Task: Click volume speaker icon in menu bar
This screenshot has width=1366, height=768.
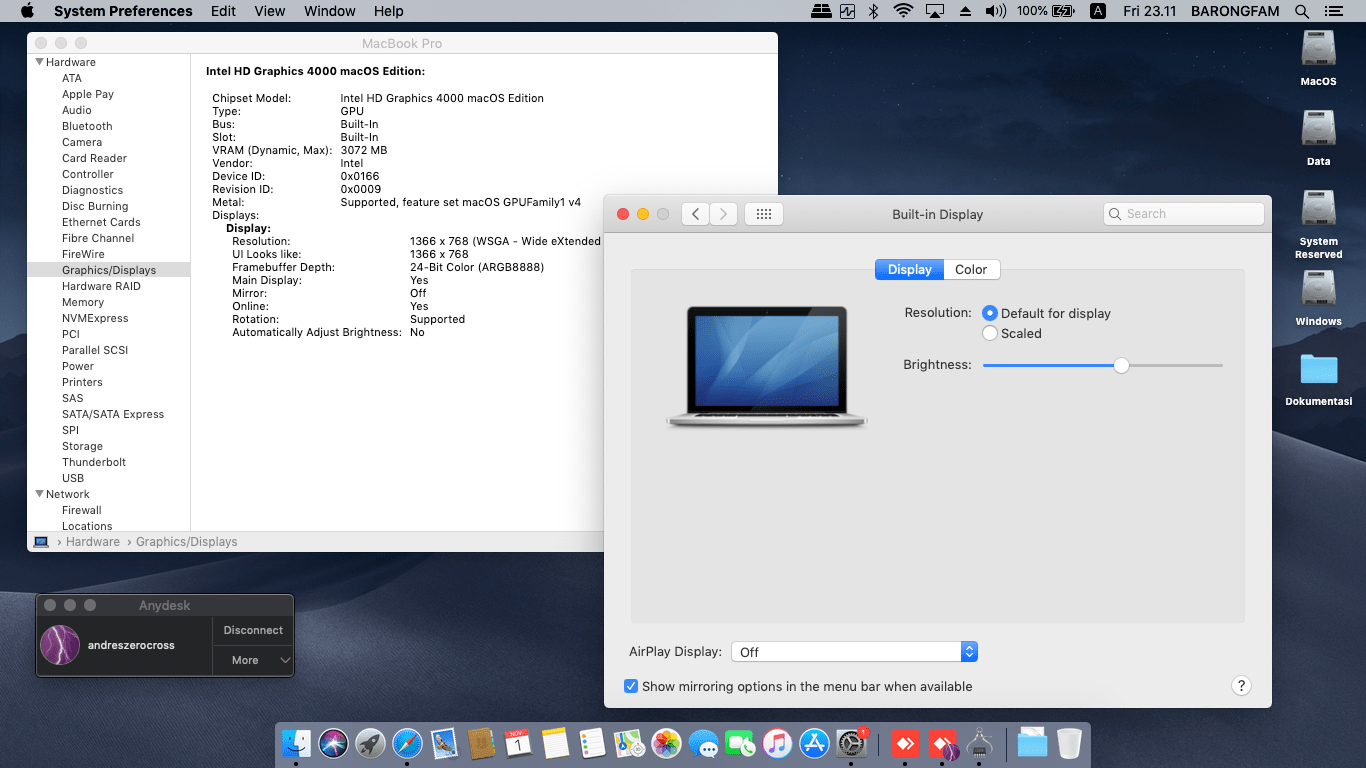Action: (x=995, y=11)
